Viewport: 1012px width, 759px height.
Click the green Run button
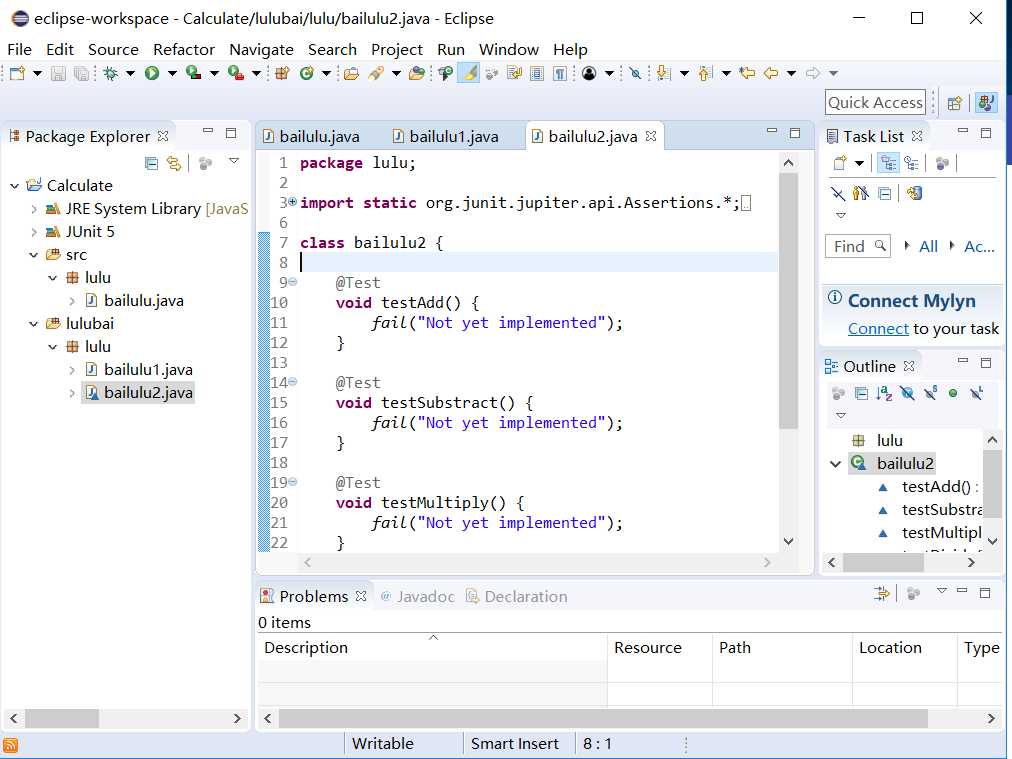152,73
